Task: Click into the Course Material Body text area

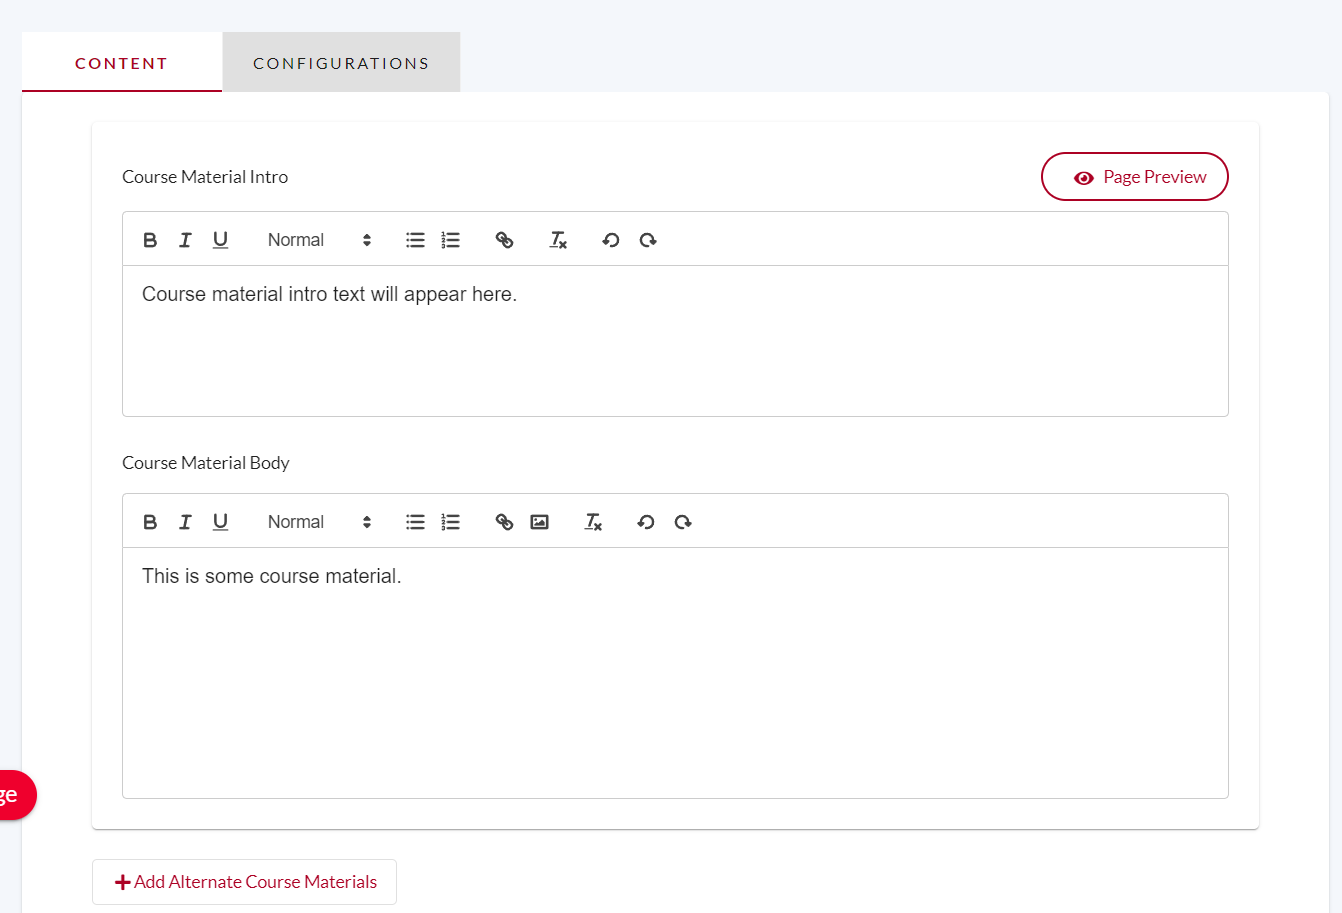Action: (675, 672)
